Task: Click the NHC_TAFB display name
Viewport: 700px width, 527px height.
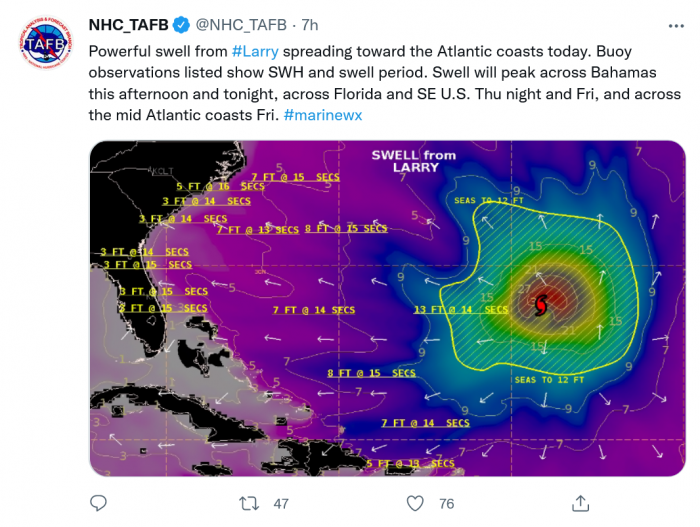Action: point(129,24)
